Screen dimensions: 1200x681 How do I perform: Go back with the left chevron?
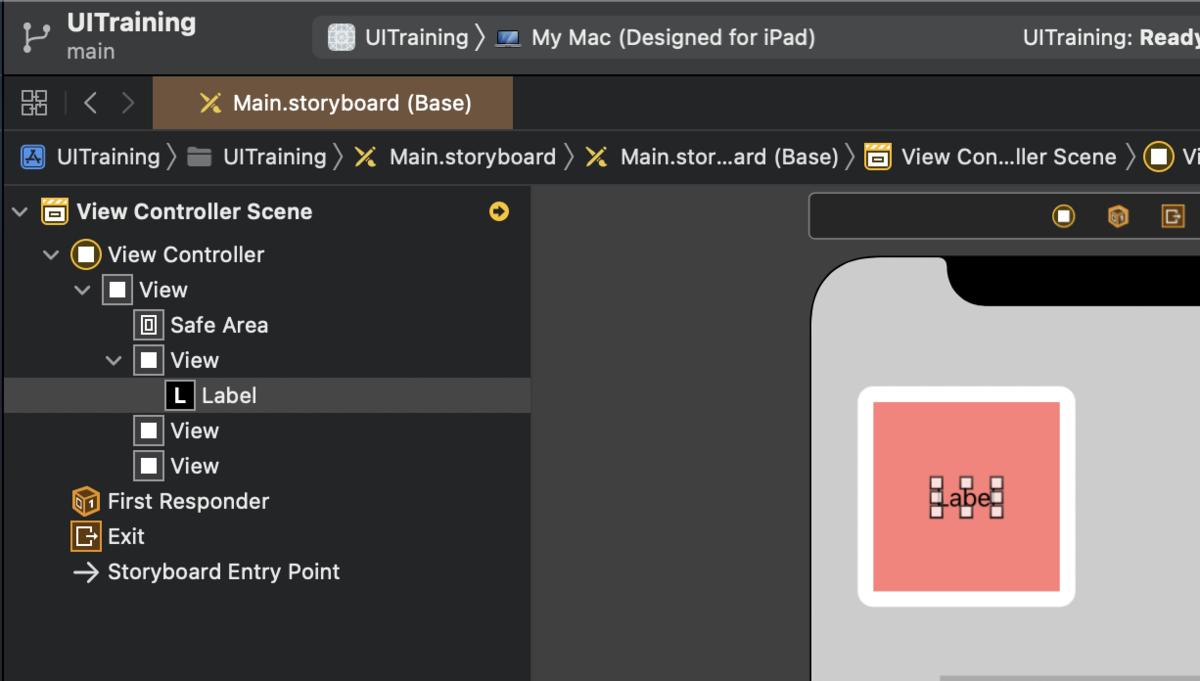[91, 103]
